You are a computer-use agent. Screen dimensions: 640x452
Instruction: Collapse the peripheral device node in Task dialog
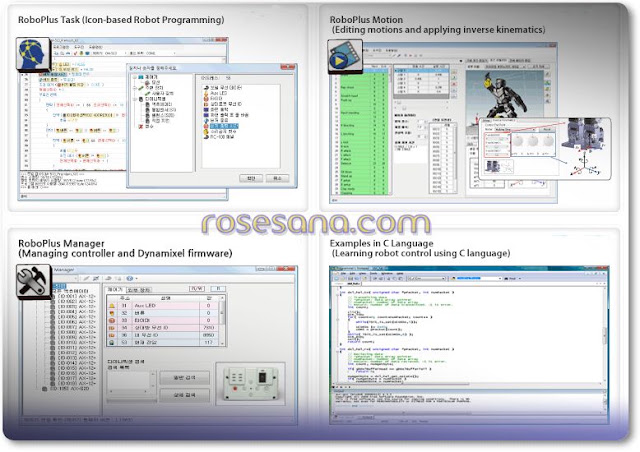coord(134,88)
